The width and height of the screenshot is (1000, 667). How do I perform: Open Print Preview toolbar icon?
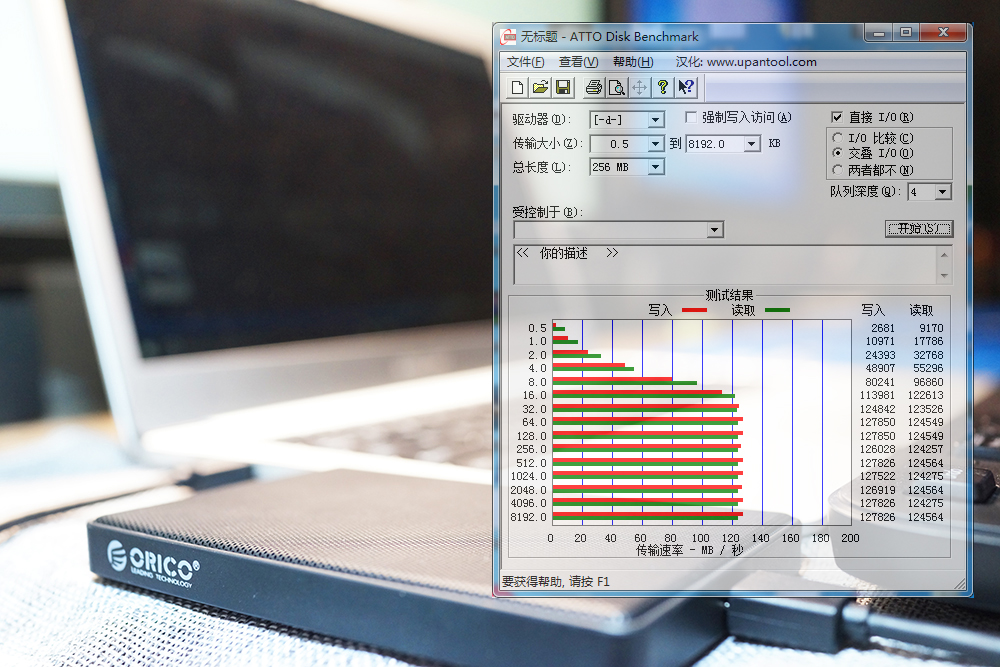(x=617, y=87)
